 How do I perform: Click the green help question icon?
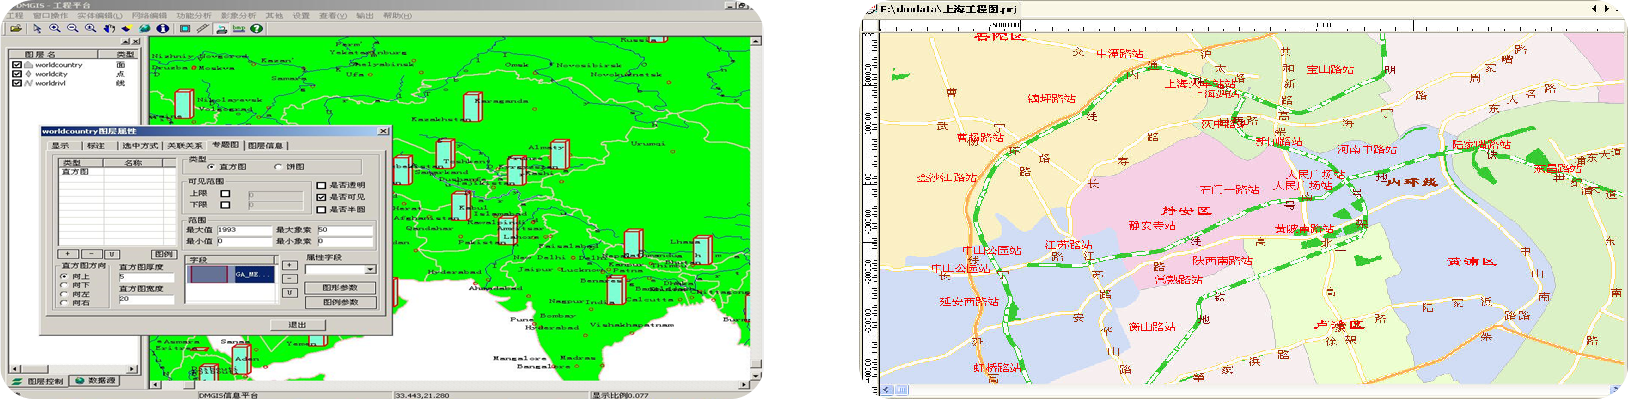tap(257, 29)
